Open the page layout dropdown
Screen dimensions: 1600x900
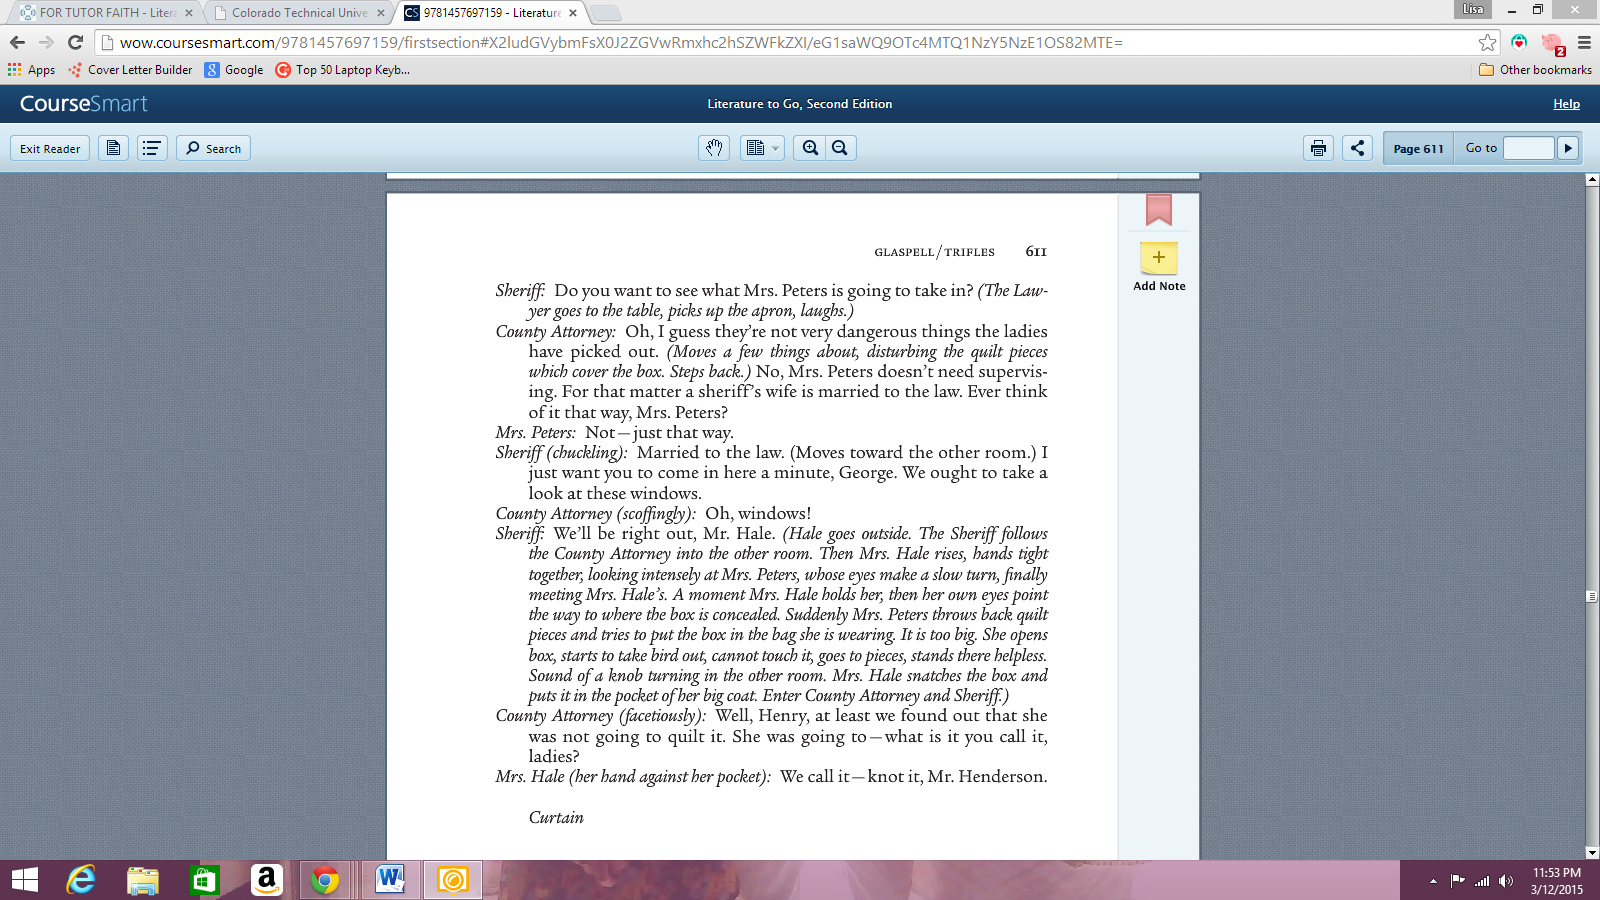point(762,148)
